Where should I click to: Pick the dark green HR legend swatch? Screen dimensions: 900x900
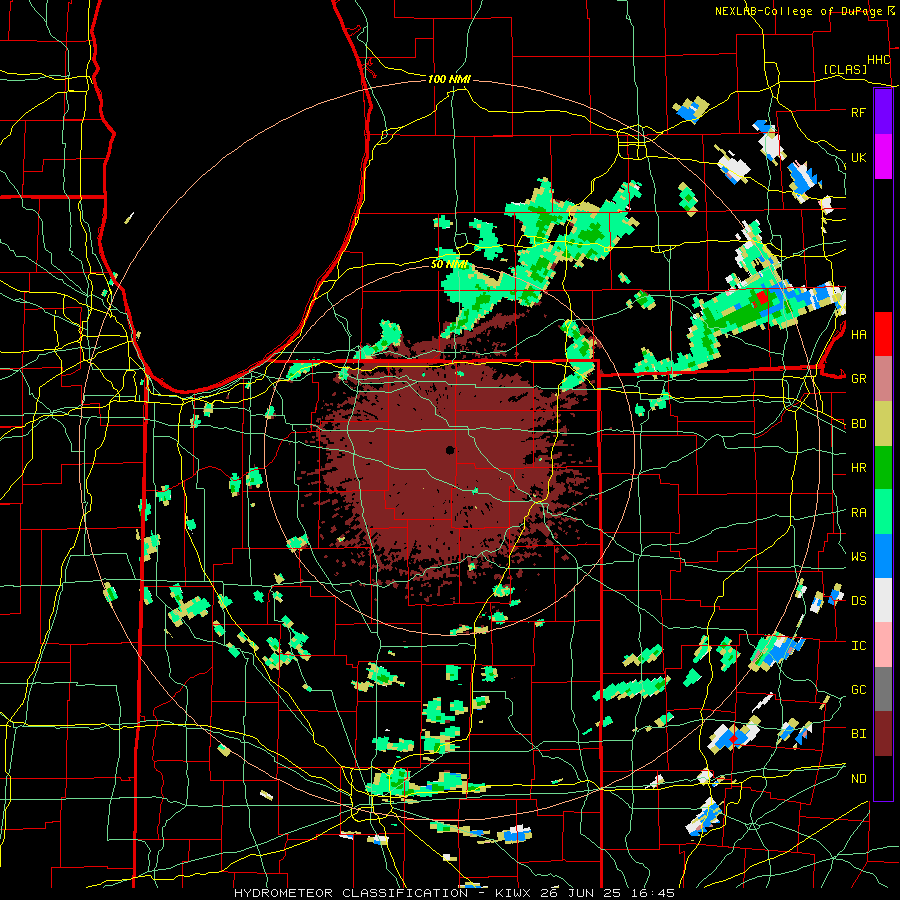pos(883,468)
